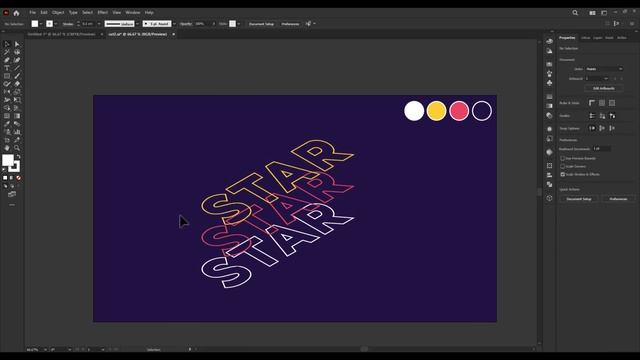Switch to the Layers panel tab

pyautogui.click(x=598, y=38)
